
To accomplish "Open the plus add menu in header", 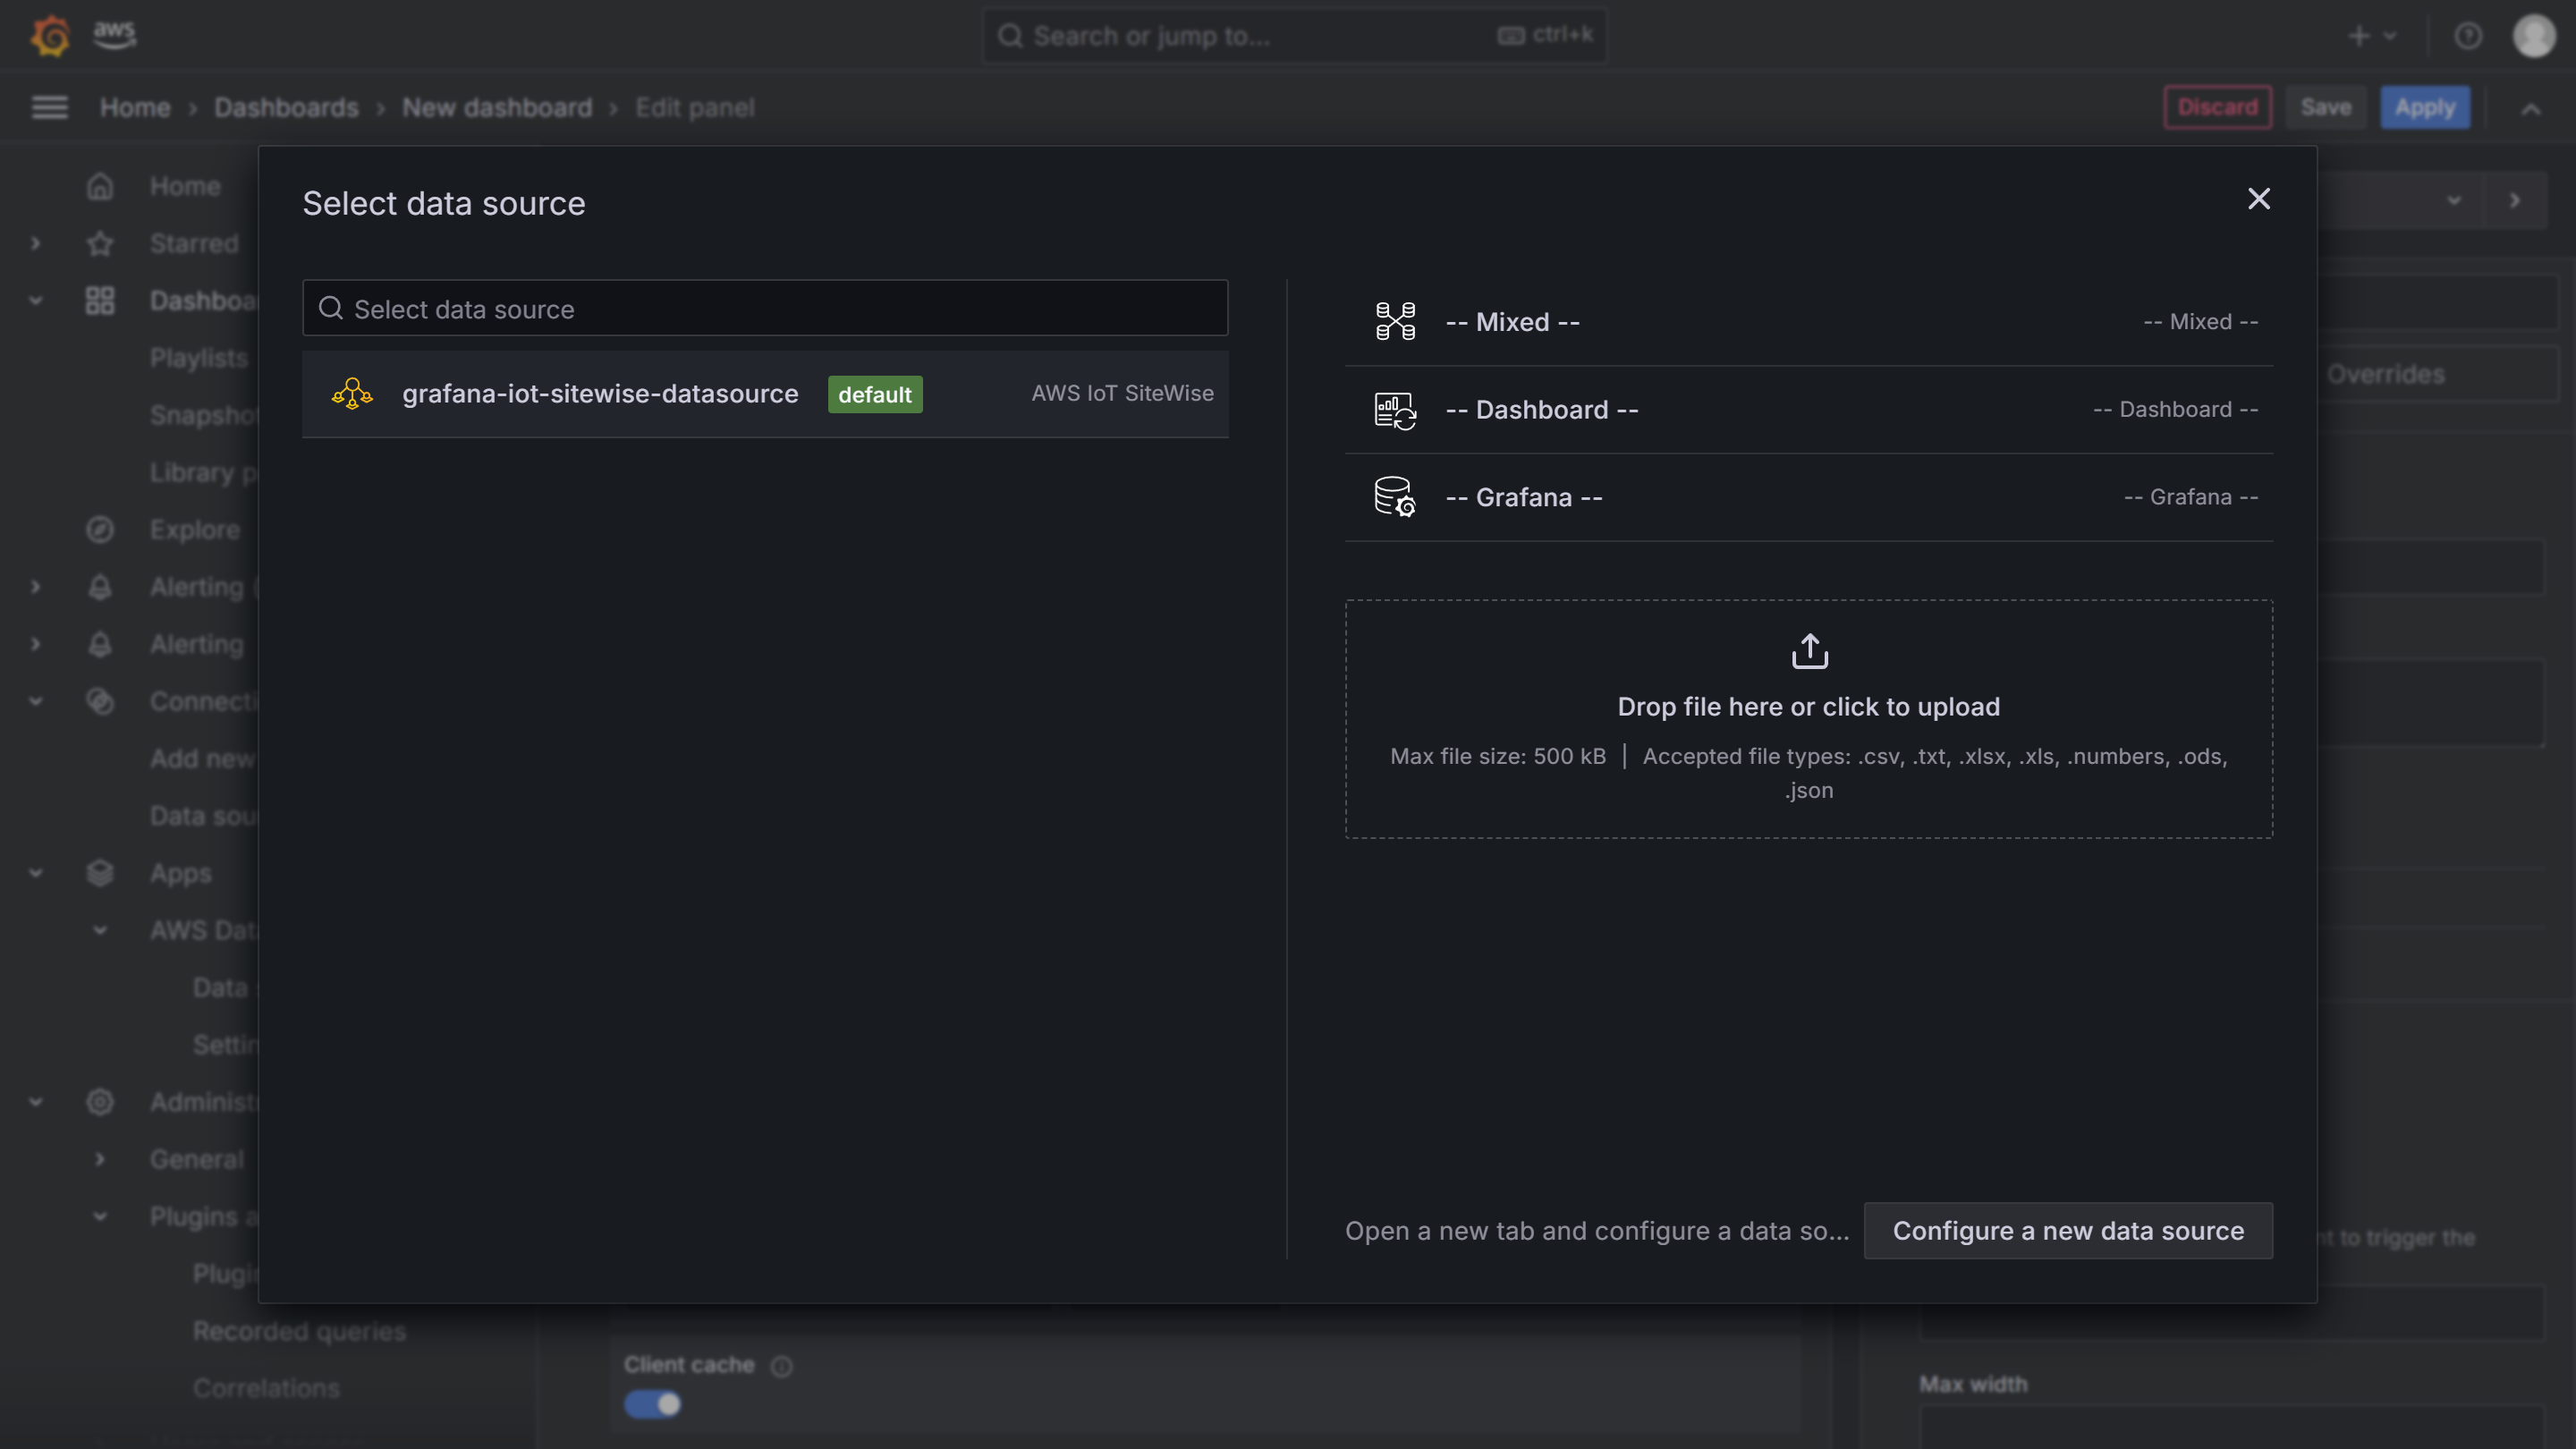I will pyautogui.click(x=2372, y=36).
